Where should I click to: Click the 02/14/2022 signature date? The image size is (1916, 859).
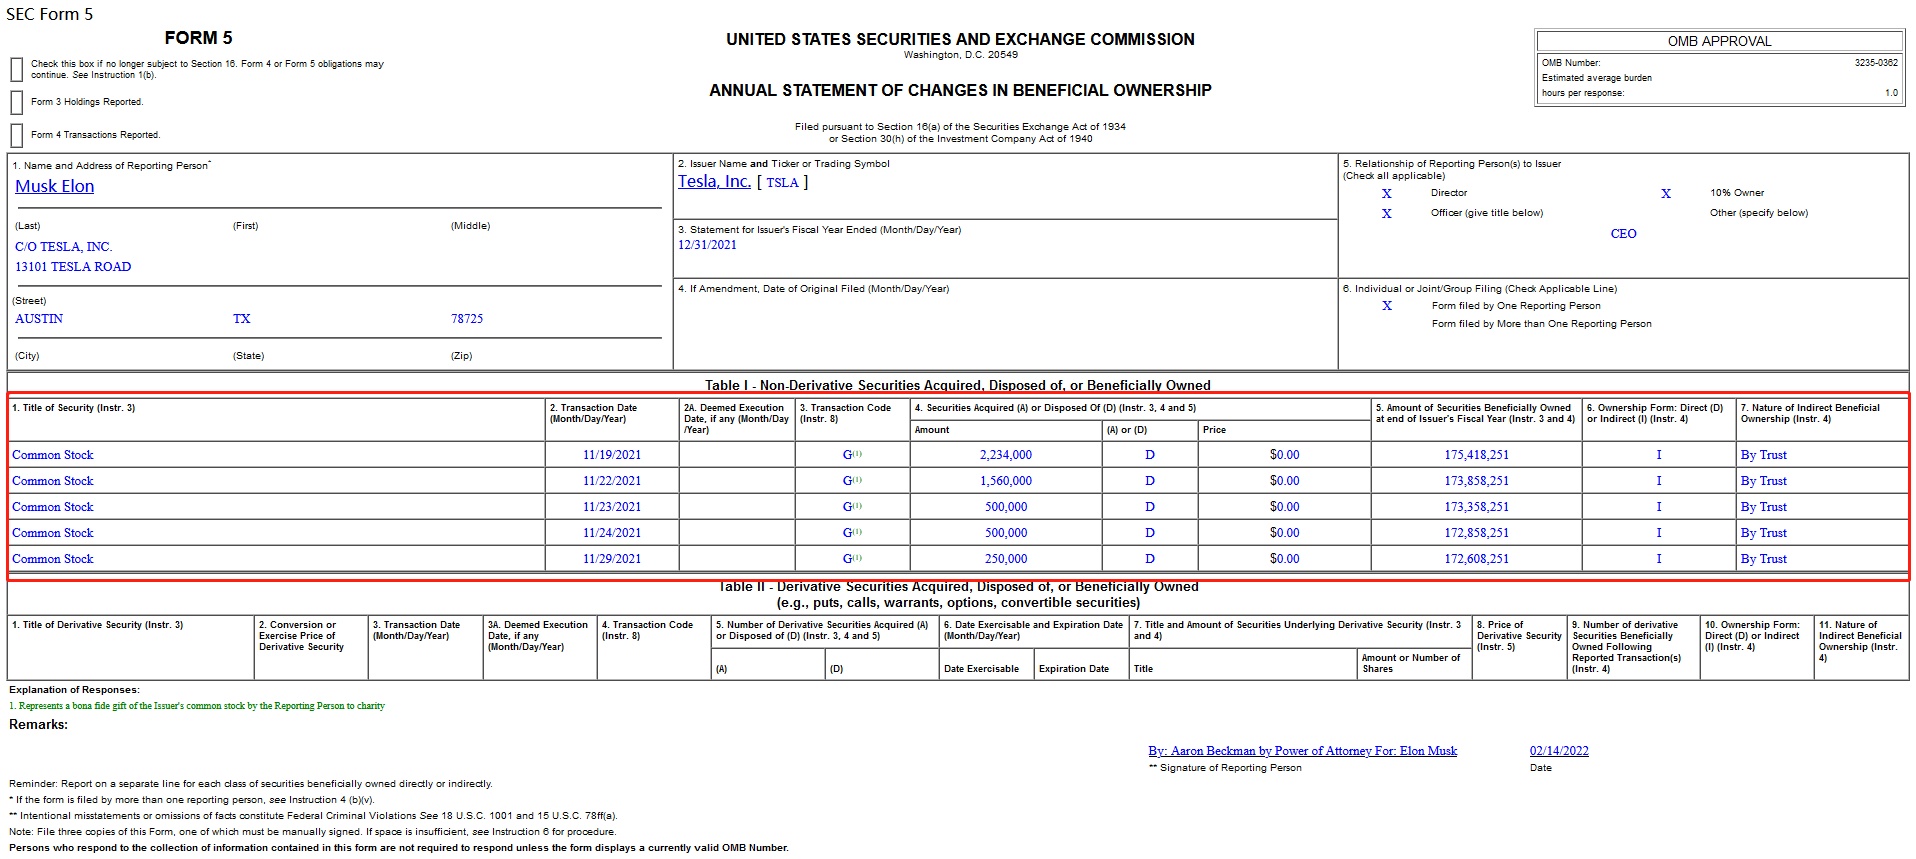(x=1558, y=751)
